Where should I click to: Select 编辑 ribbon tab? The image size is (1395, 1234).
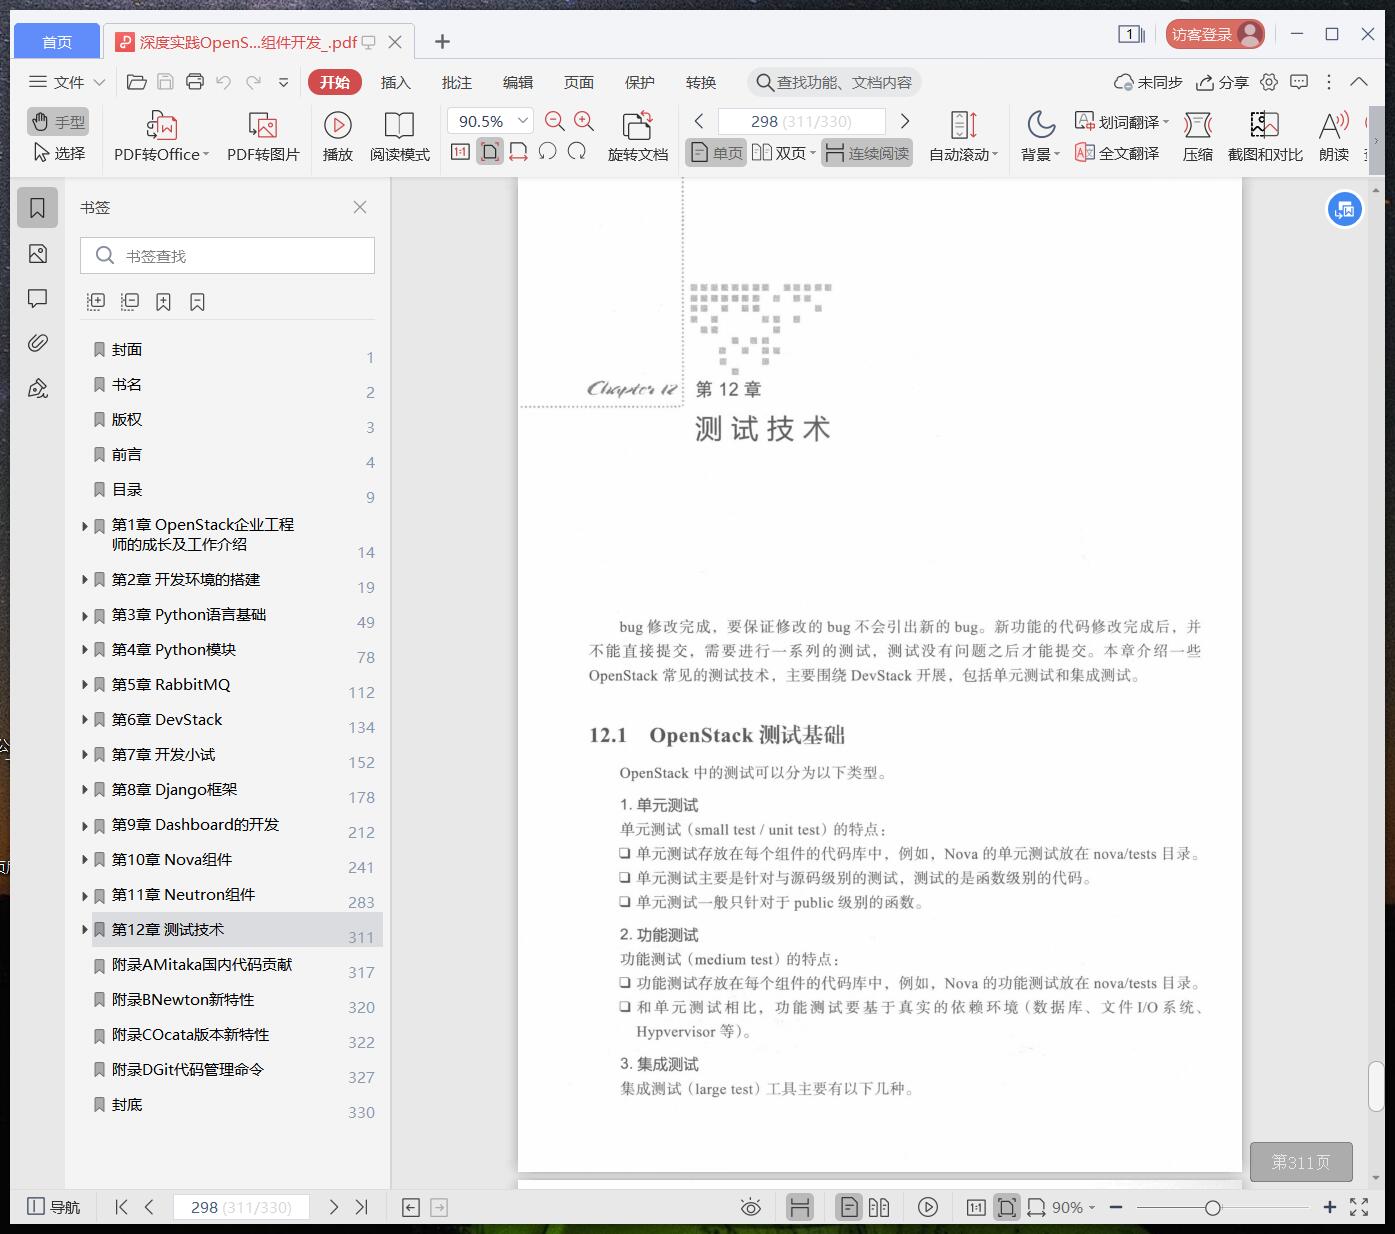pyautogui.click(x=518, y=82)
